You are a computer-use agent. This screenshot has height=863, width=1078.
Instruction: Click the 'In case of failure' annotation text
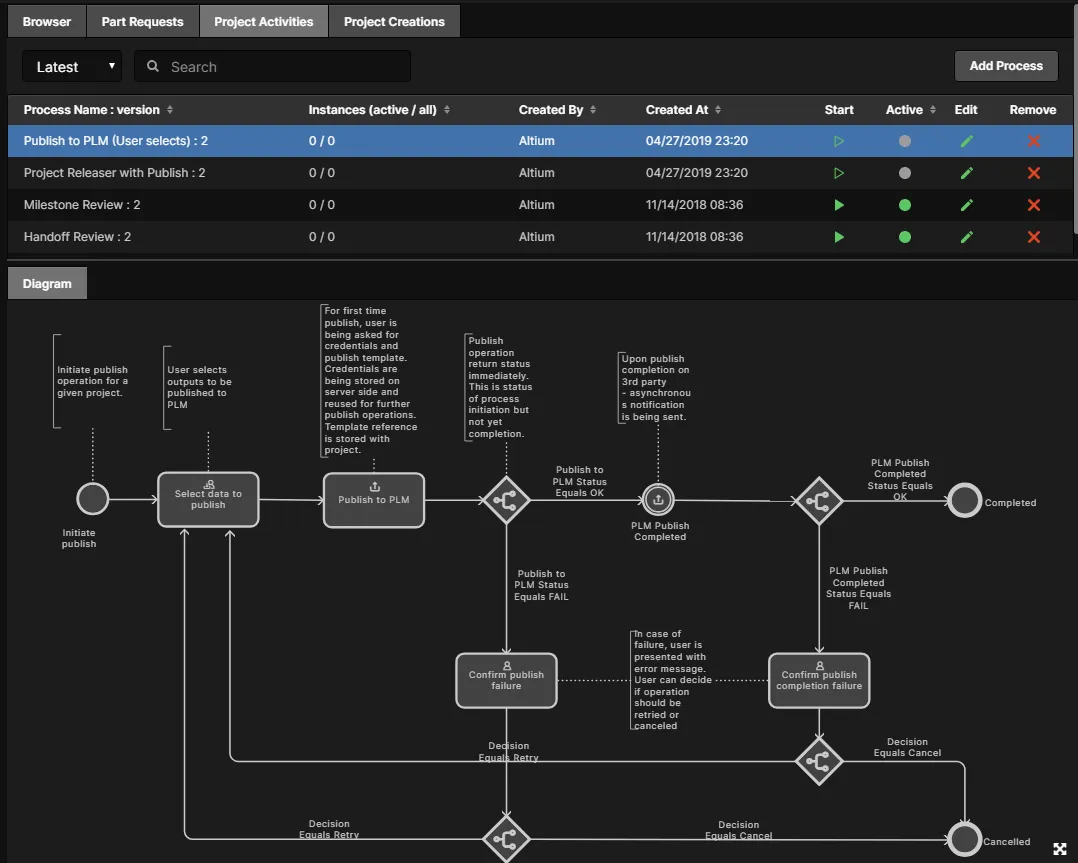[672, 679]
